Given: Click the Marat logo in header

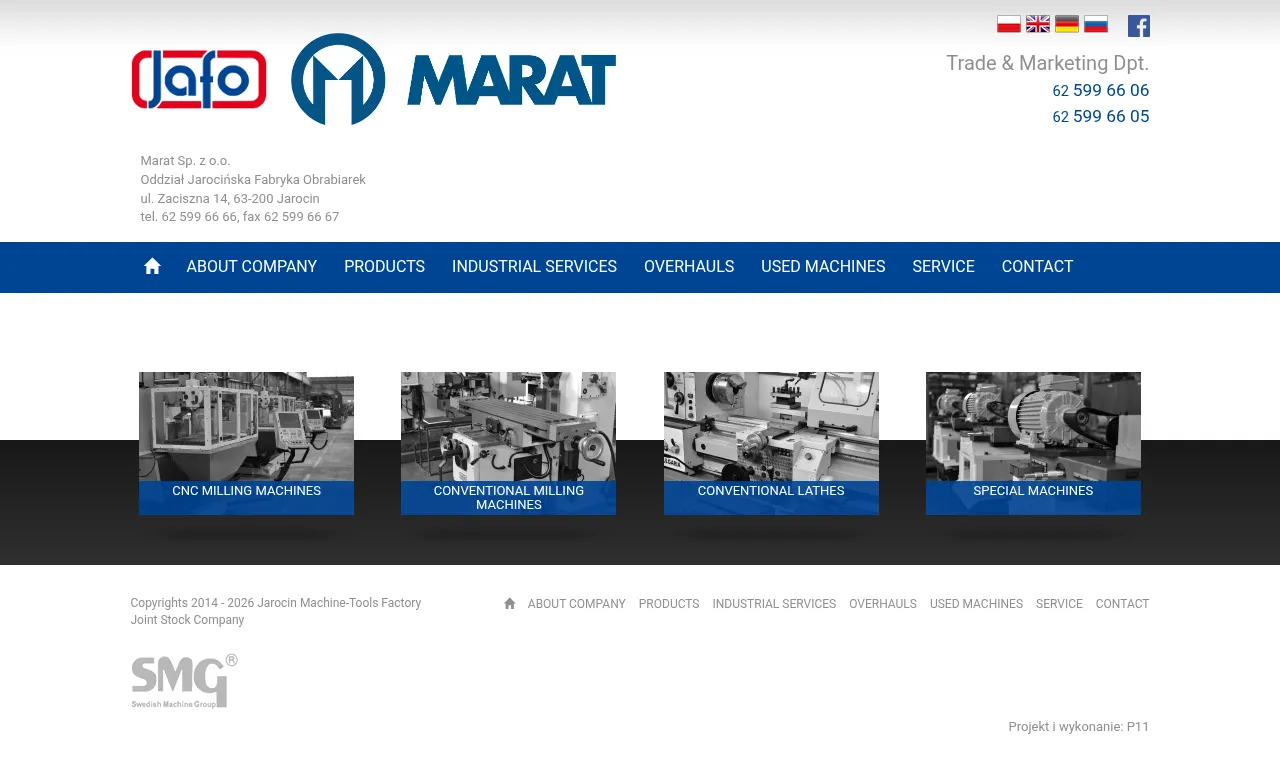Looking at the screenshot, I should tap(453, 79).
